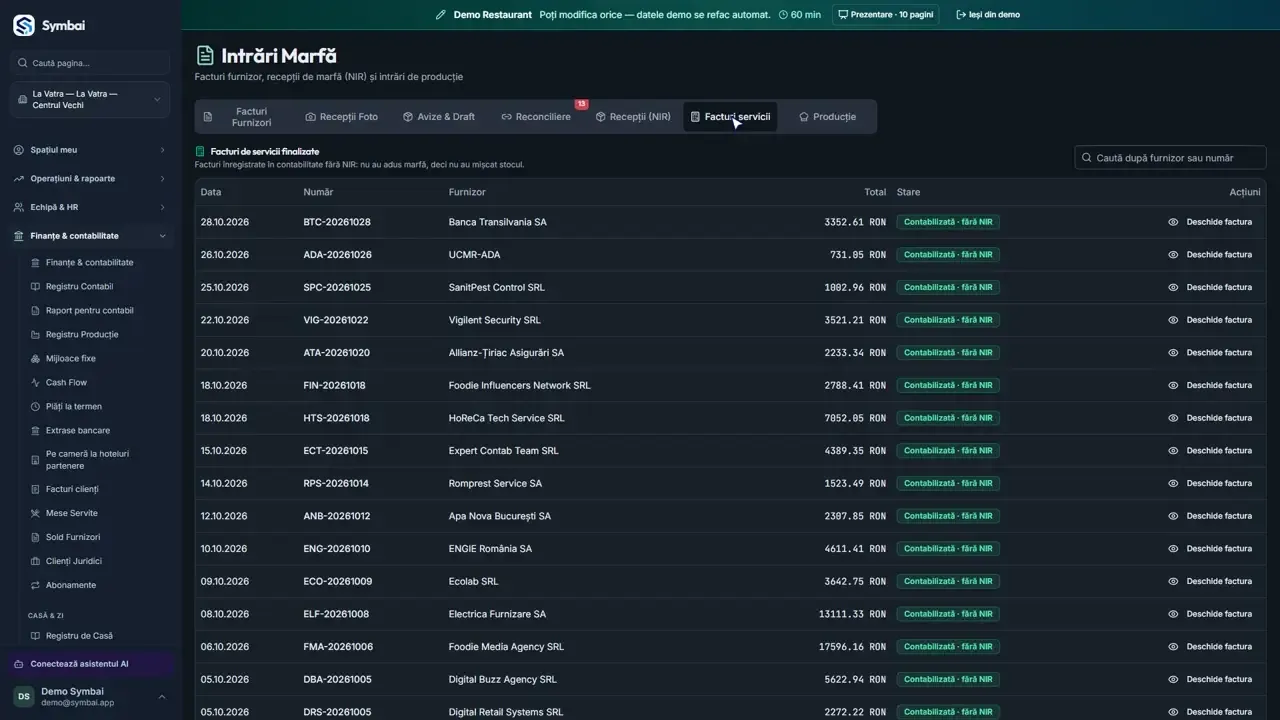Viewport: 1280px width, 720px height.
Task: Open the location selector La Vatra dropdown
Action: (90, 100)
